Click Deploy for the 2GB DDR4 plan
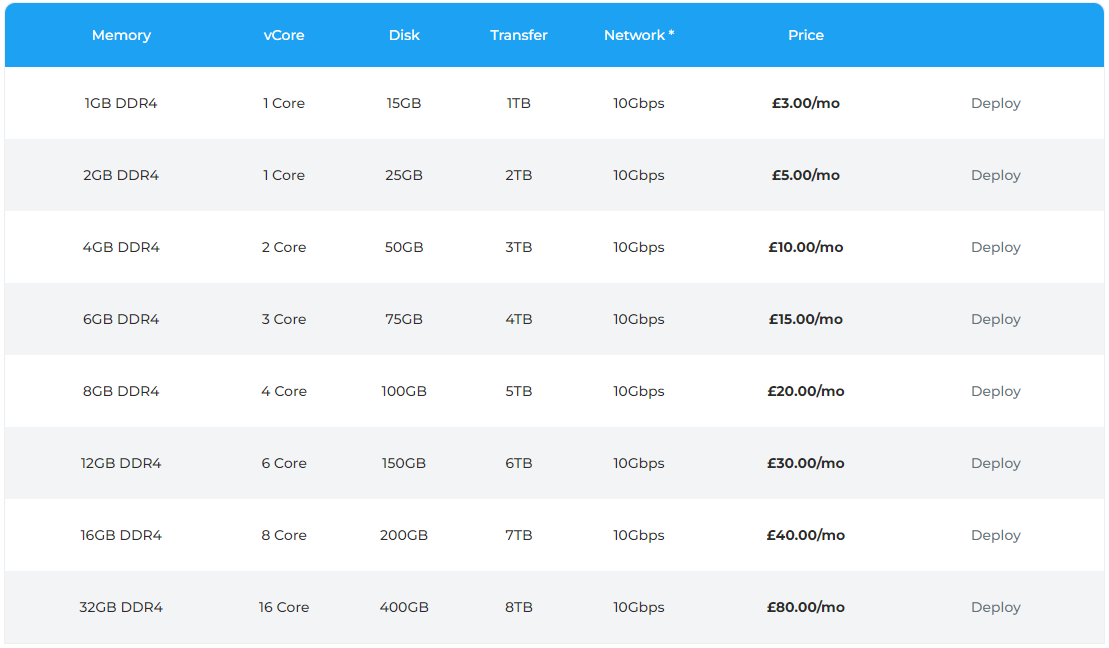The image size is (1109, 648). tap(995, 175)
